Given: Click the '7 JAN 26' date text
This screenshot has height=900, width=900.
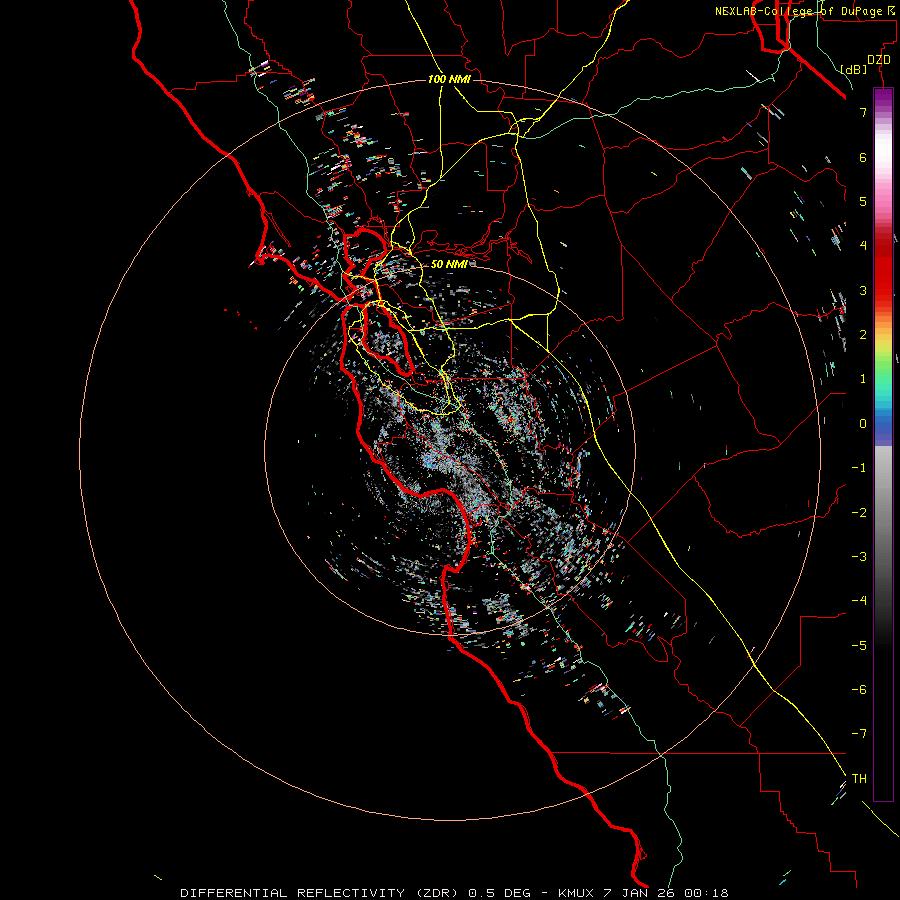Looking at the screenshot, I should pyautogui.click(x=640, y=893).
